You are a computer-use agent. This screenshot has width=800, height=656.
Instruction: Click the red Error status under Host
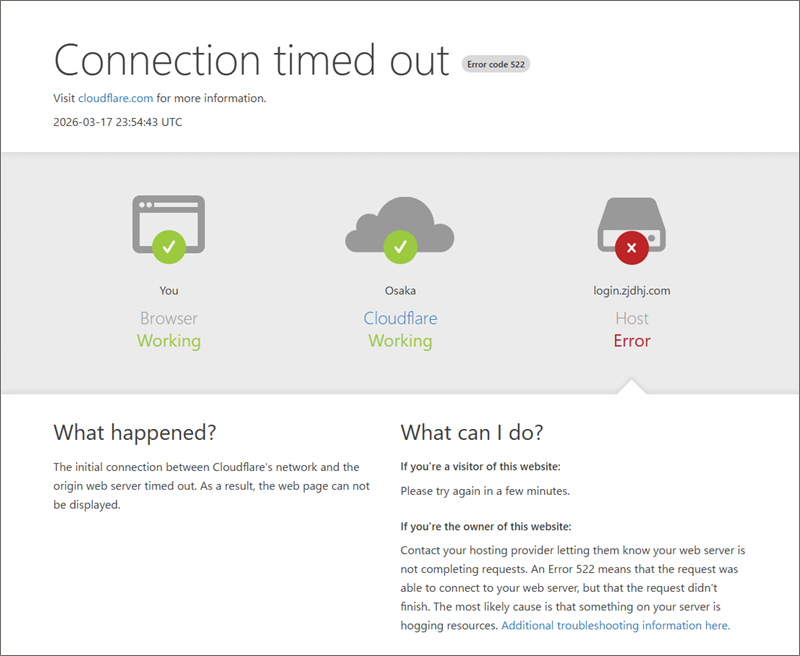pyautogui.click(x=631, y=341)
